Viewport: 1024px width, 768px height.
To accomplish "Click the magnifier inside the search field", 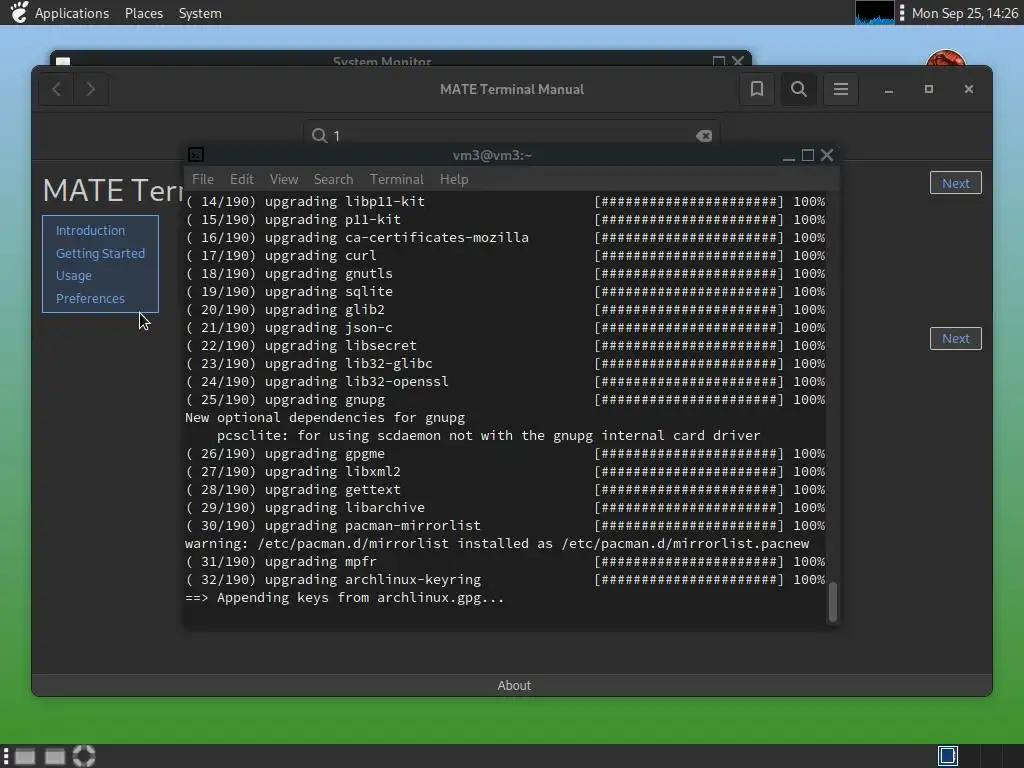I will click(x=319, y=135).
